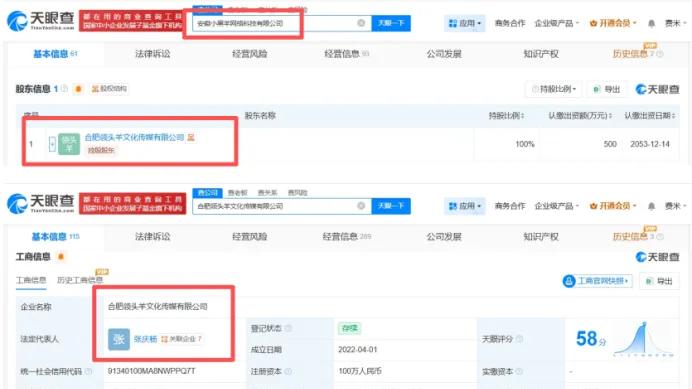
Task: Click 张 avatar of legal representative
Action: pyautogui.click(x=119, y=339)
